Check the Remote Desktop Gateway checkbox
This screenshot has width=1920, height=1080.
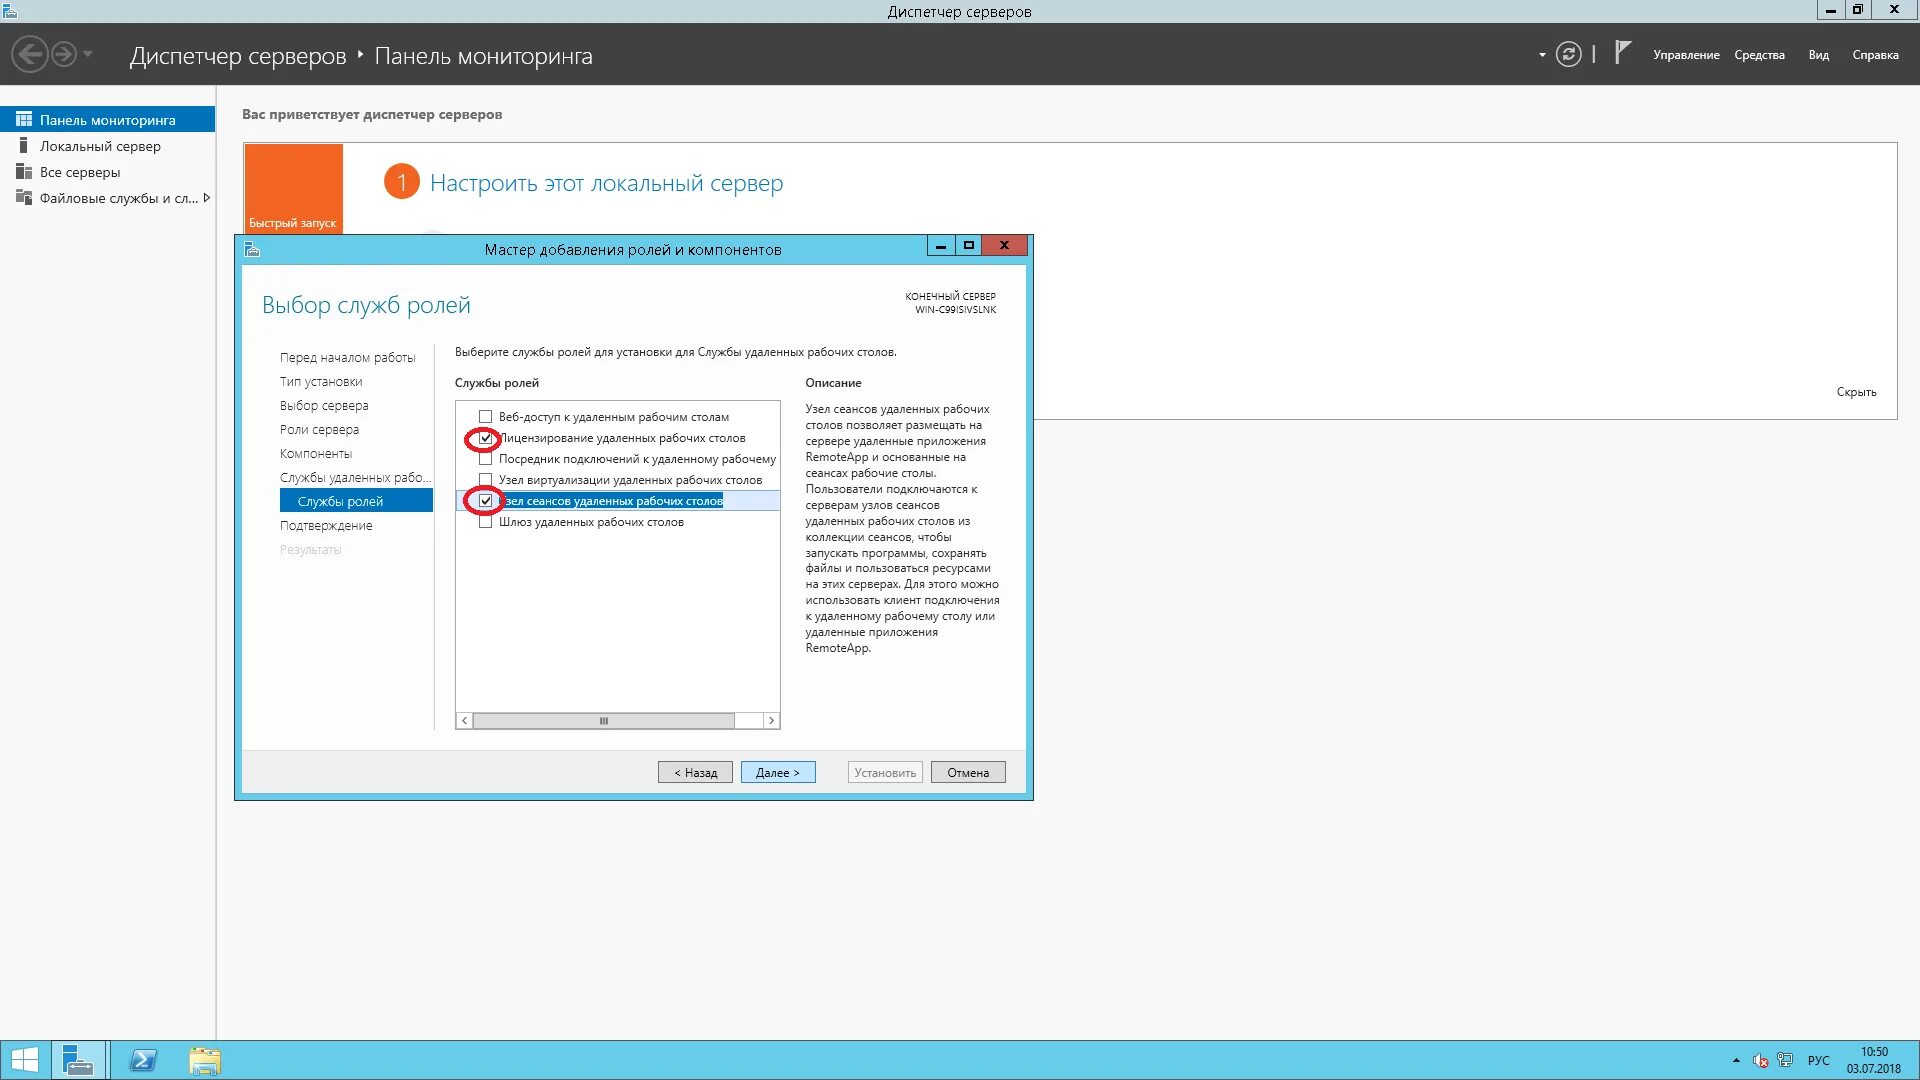(x=486, y=522)
